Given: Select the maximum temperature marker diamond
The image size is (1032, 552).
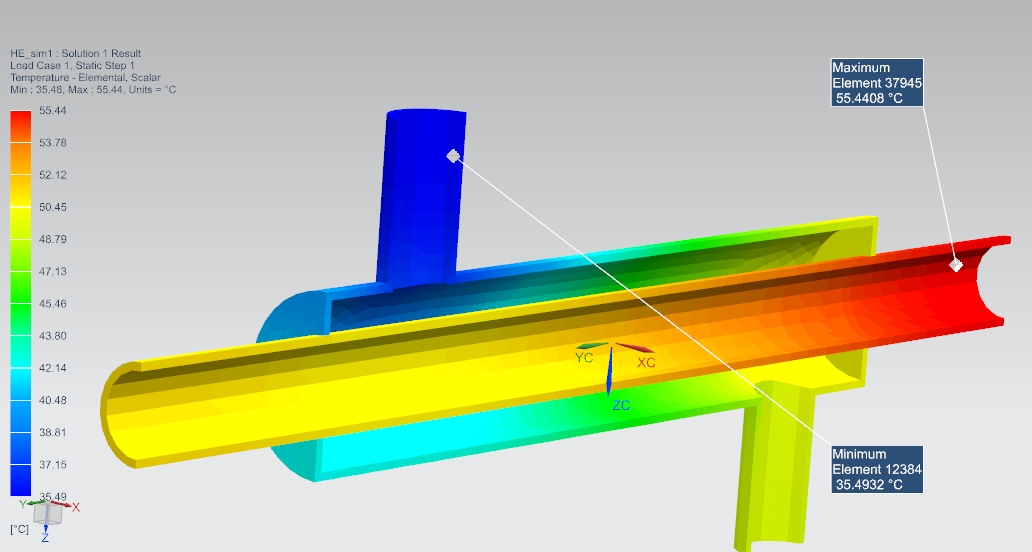Looking at the screenshot, I should click(x=956, y=265).
